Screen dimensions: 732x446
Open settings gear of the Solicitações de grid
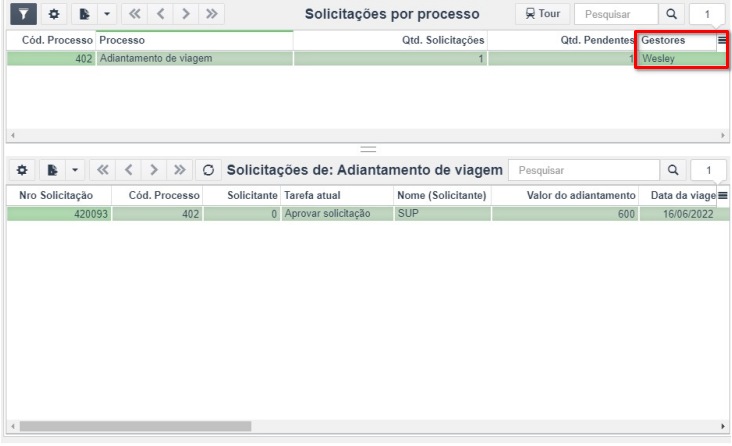click(22, 170)
